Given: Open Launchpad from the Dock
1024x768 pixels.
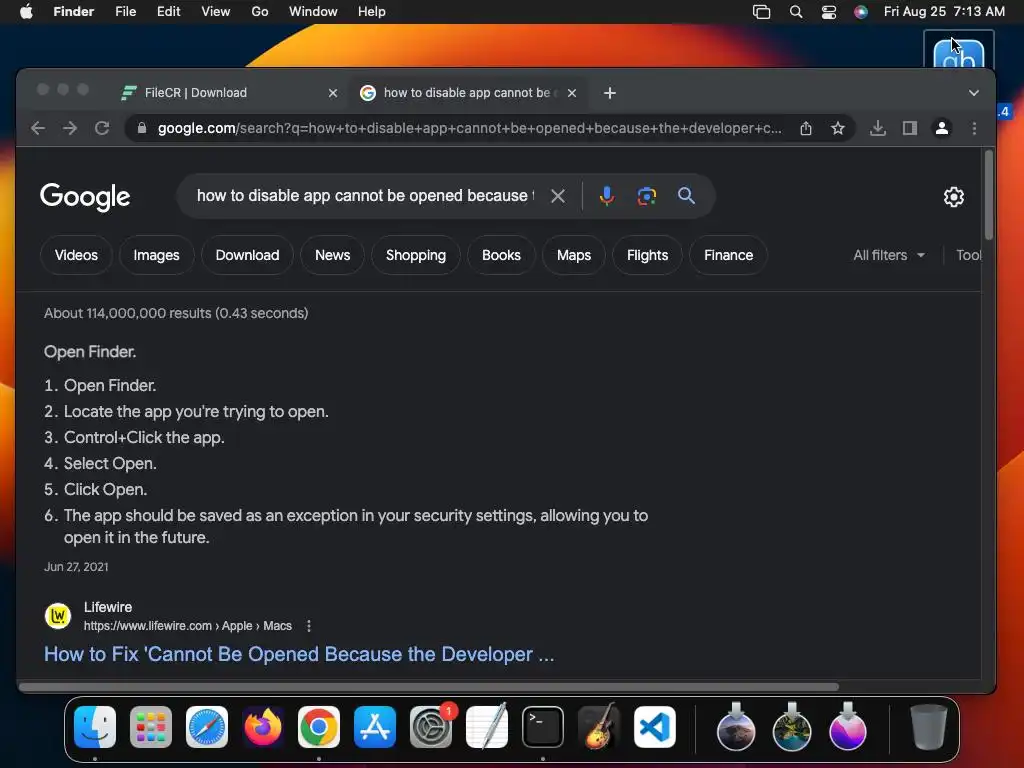Looking at the screenshot, I should point(151,727).
